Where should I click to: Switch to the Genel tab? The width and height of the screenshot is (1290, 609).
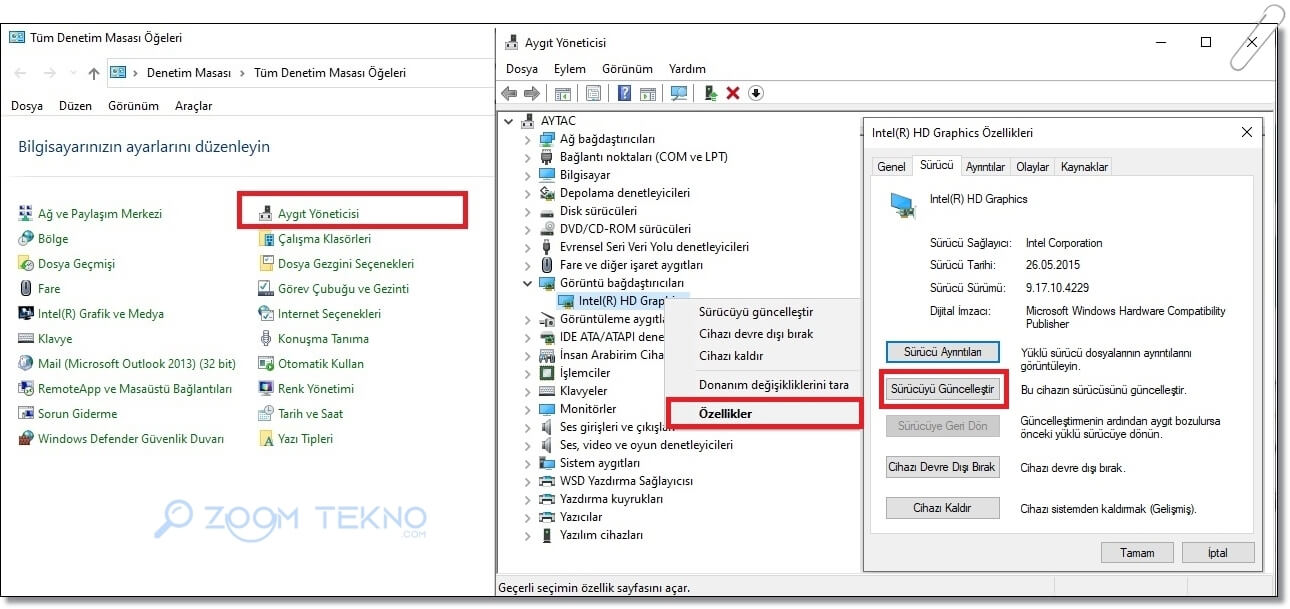[x=891, y=167]
